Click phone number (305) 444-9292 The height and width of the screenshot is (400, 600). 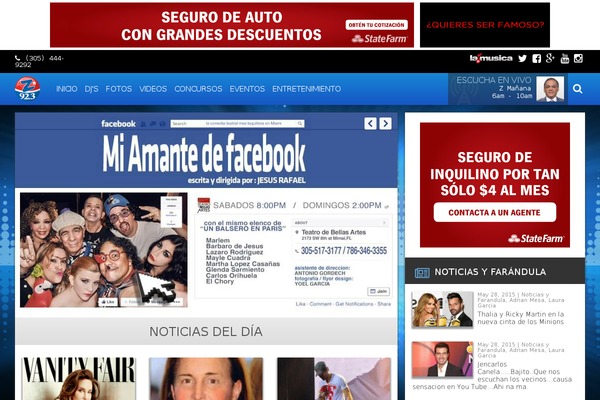(39, 61)
